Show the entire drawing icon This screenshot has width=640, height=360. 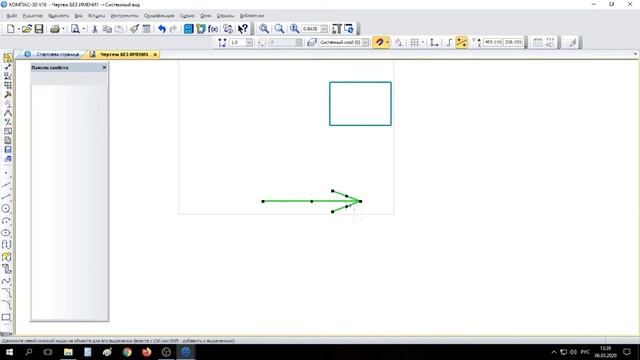pyautogui.click(x=336, y=29)
